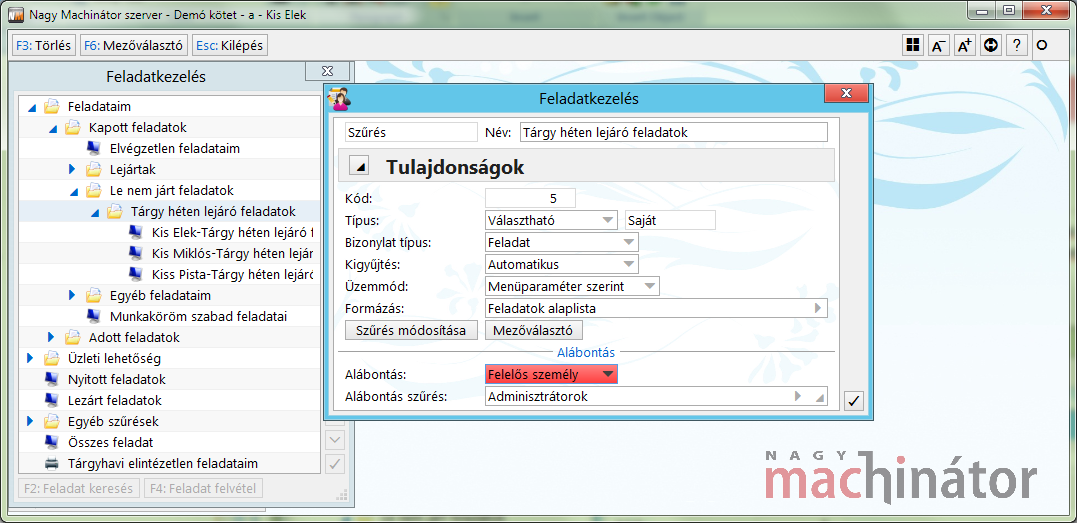Image resolution: width=1077 pixels, height=523 pixels.
Task: Expand the Adott feladatok folder
Action: 51,337
